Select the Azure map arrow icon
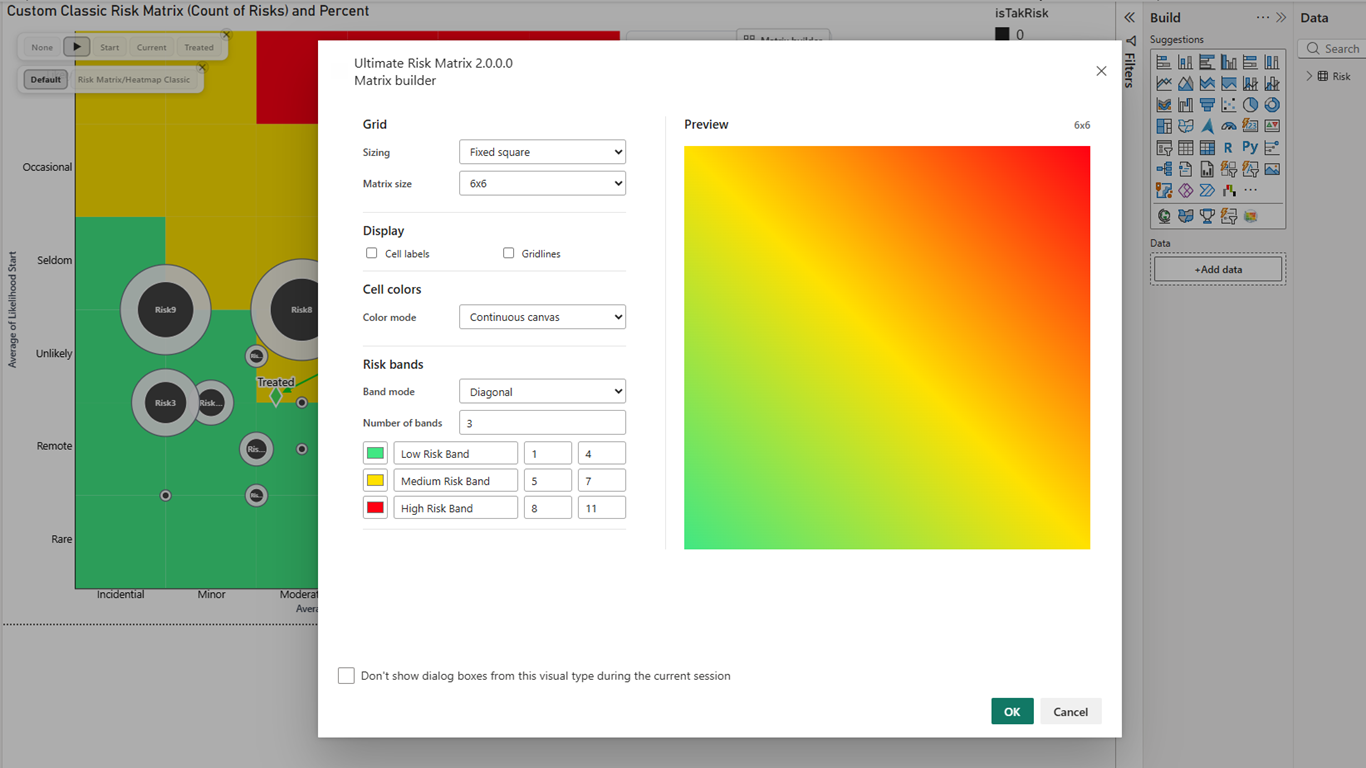 1207,126
